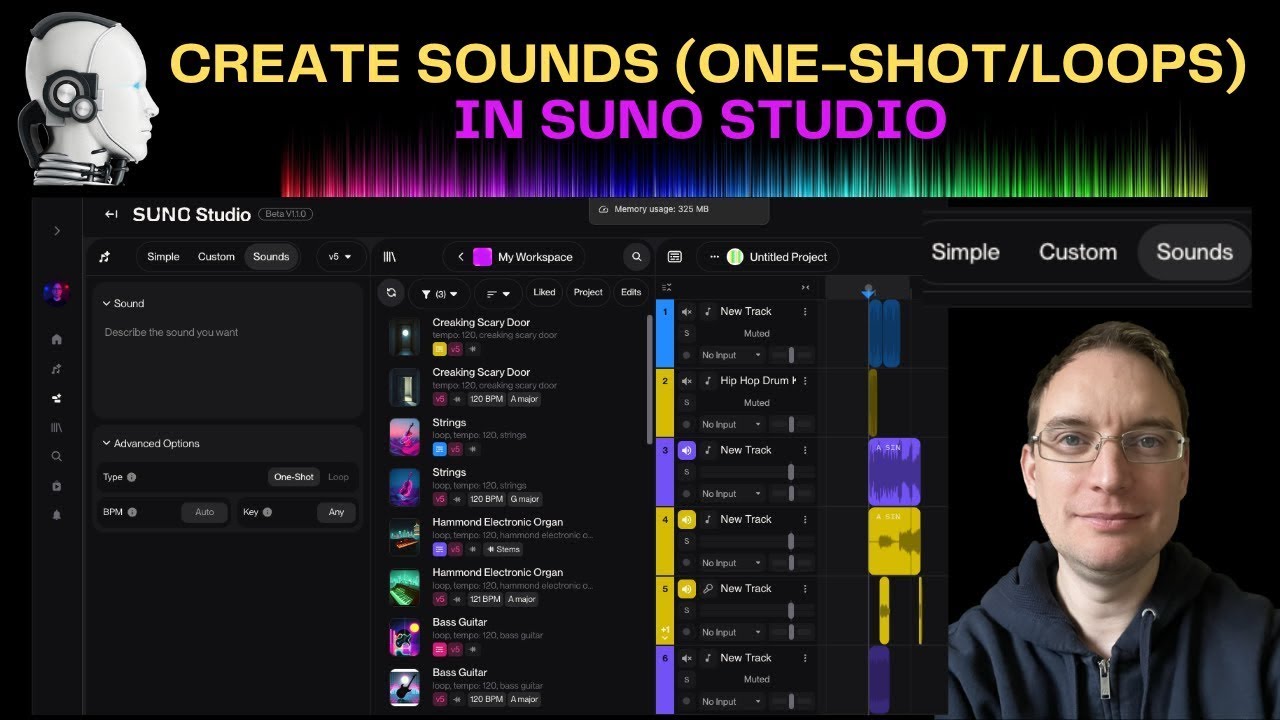1280x720 pixels.
Task: Select first Creaking Scary Door thumbnail
Action: pyautogui.click(x=405, y=337)
